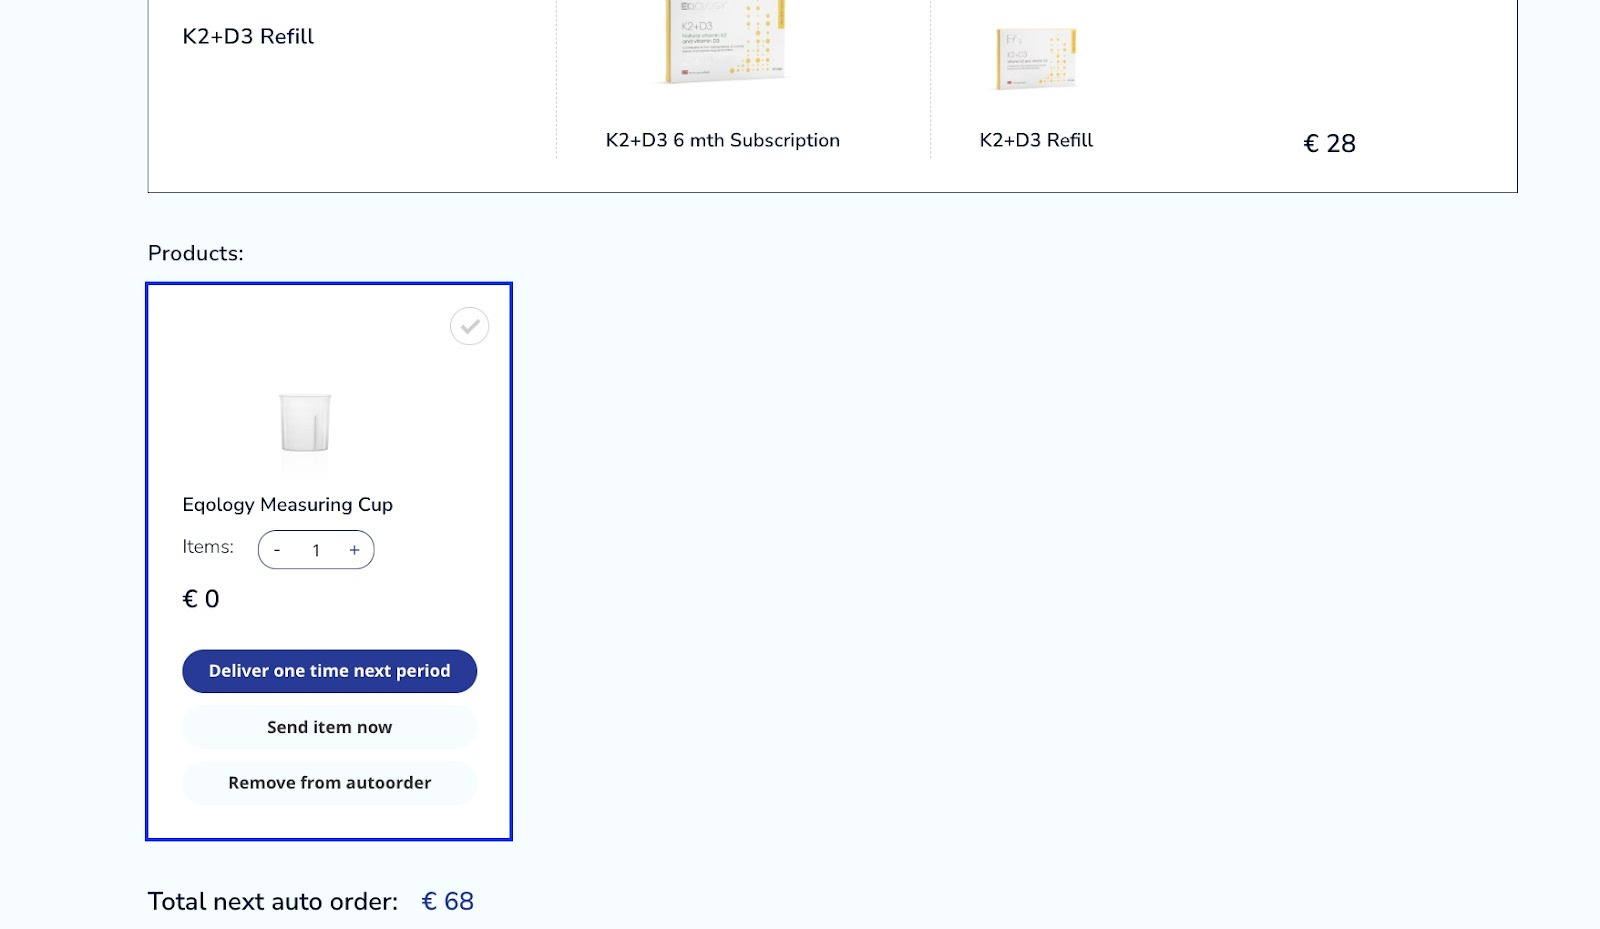1600x929 pixels.
Task: Select the € 0 price on cup card
Action: coord(201,599)
